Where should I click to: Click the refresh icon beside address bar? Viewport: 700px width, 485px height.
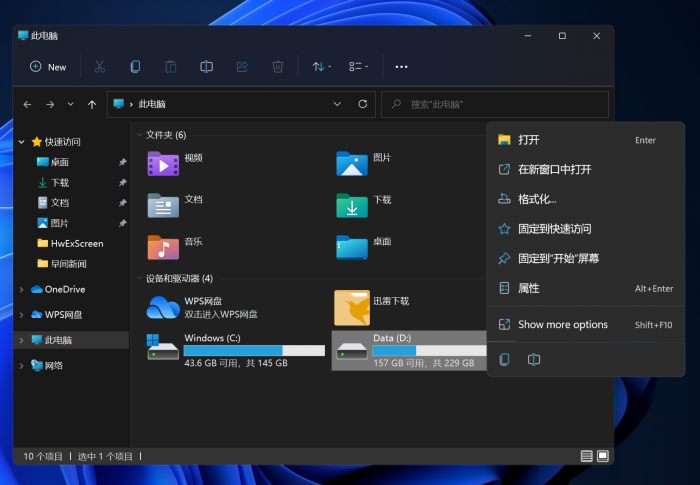[362, 104]
